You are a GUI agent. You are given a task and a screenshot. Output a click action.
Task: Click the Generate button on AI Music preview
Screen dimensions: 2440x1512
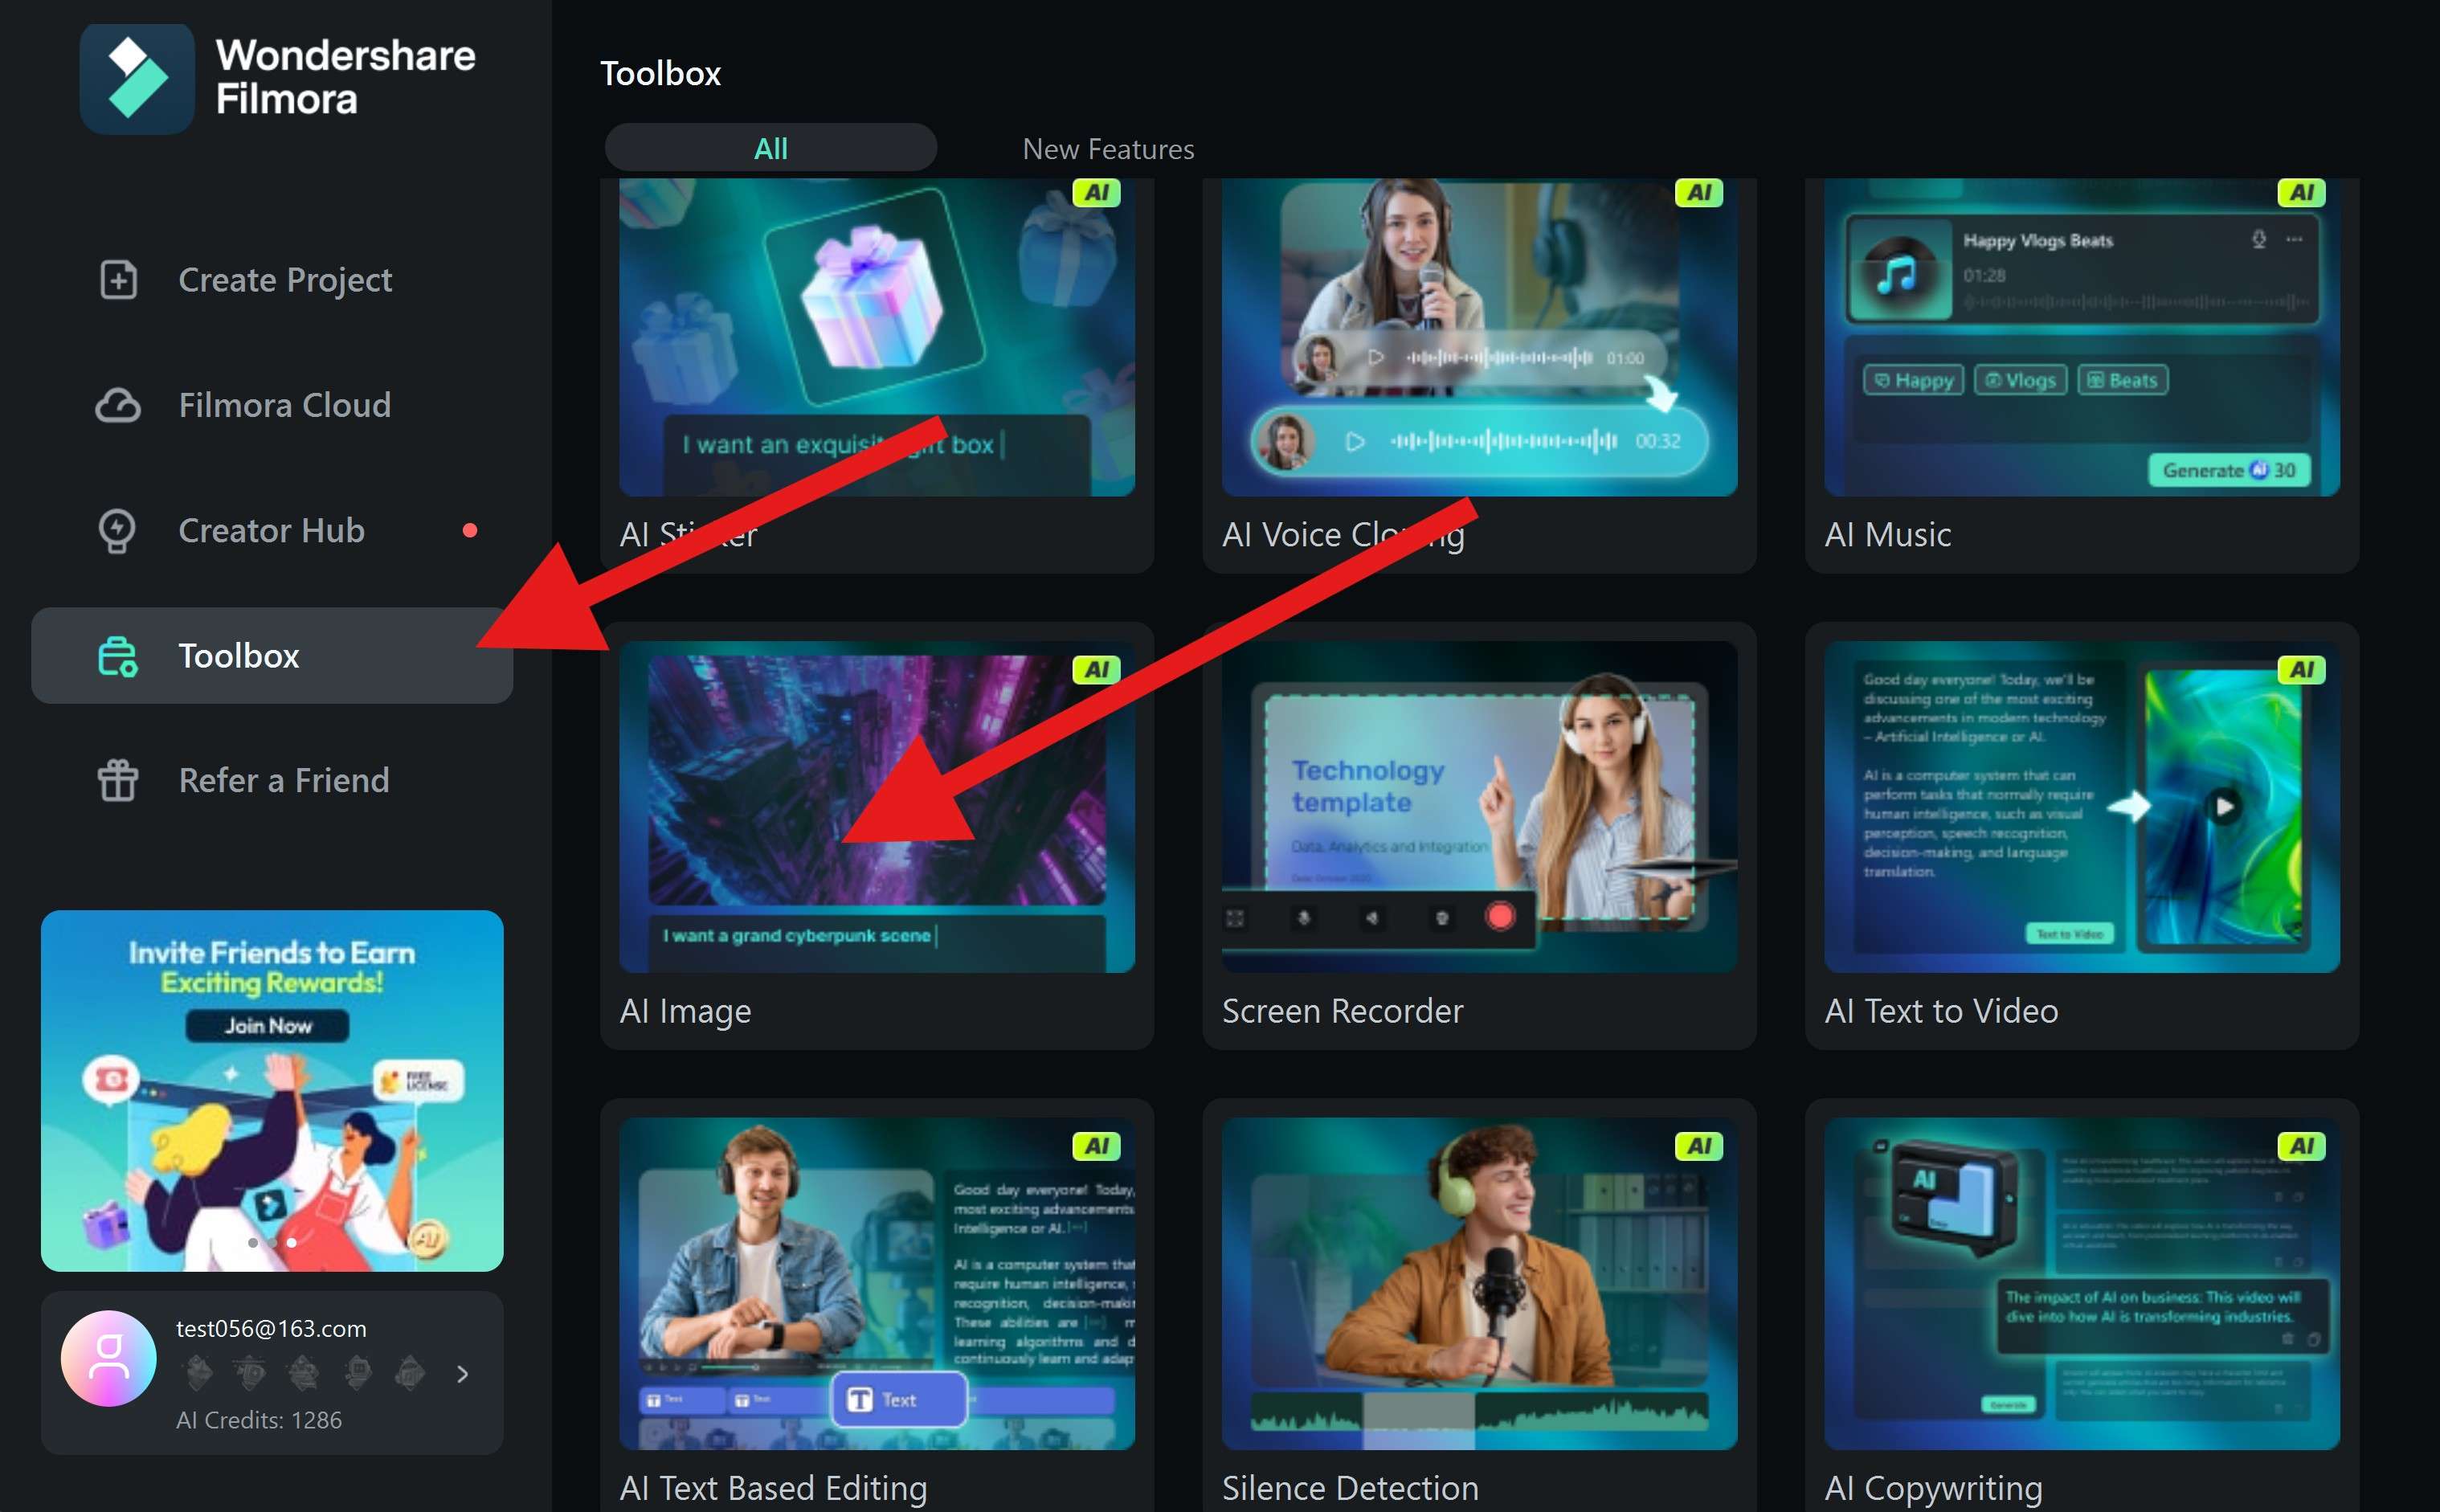coord(2229,470)
